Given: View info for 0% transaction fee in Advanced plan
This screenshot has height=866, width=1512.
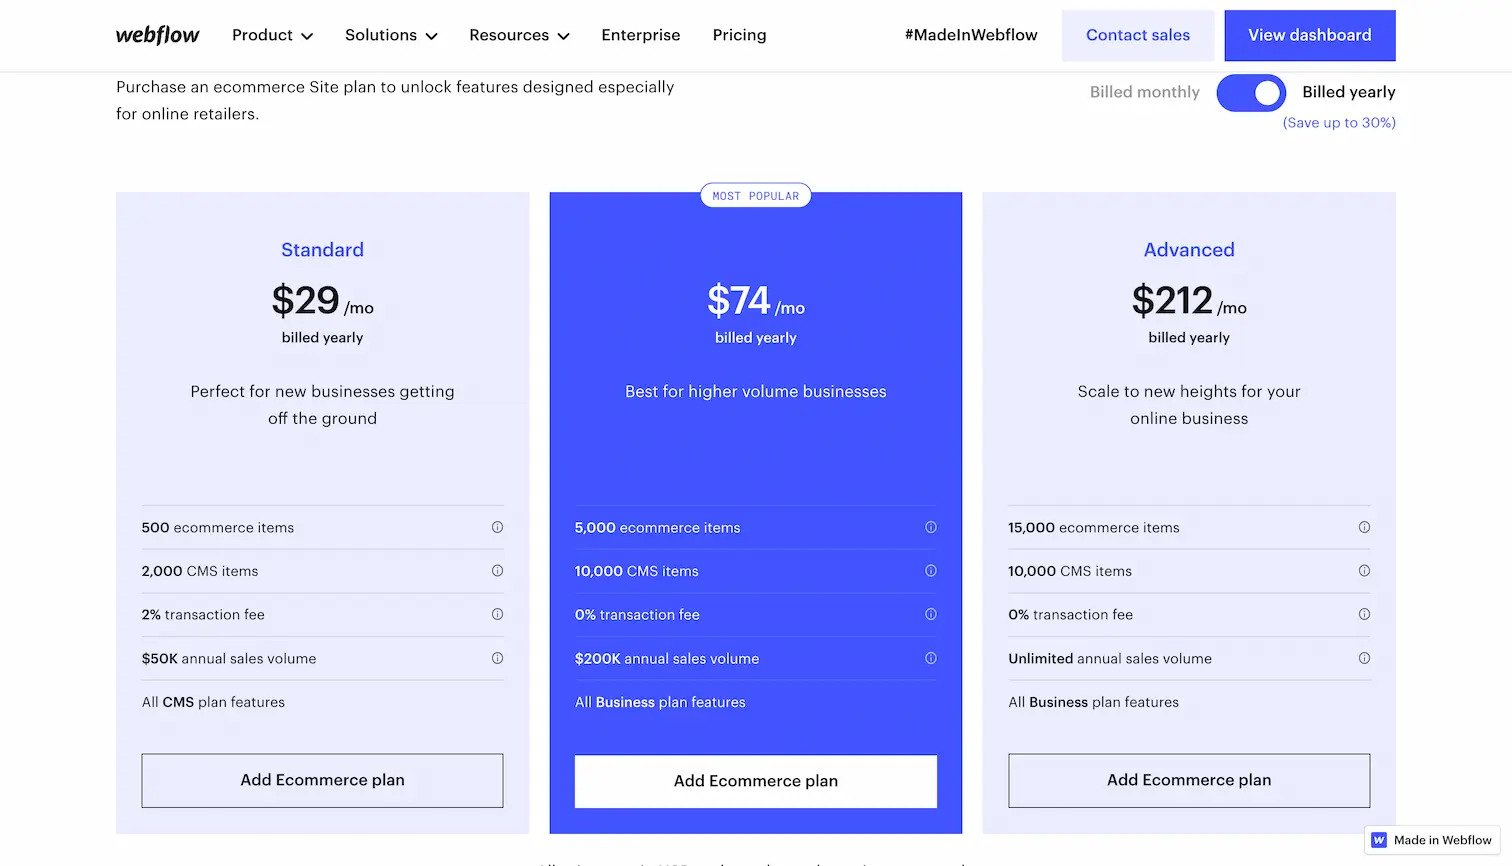Looking at the screenshot, I should pyautogui.click(x=1364, y=614).
